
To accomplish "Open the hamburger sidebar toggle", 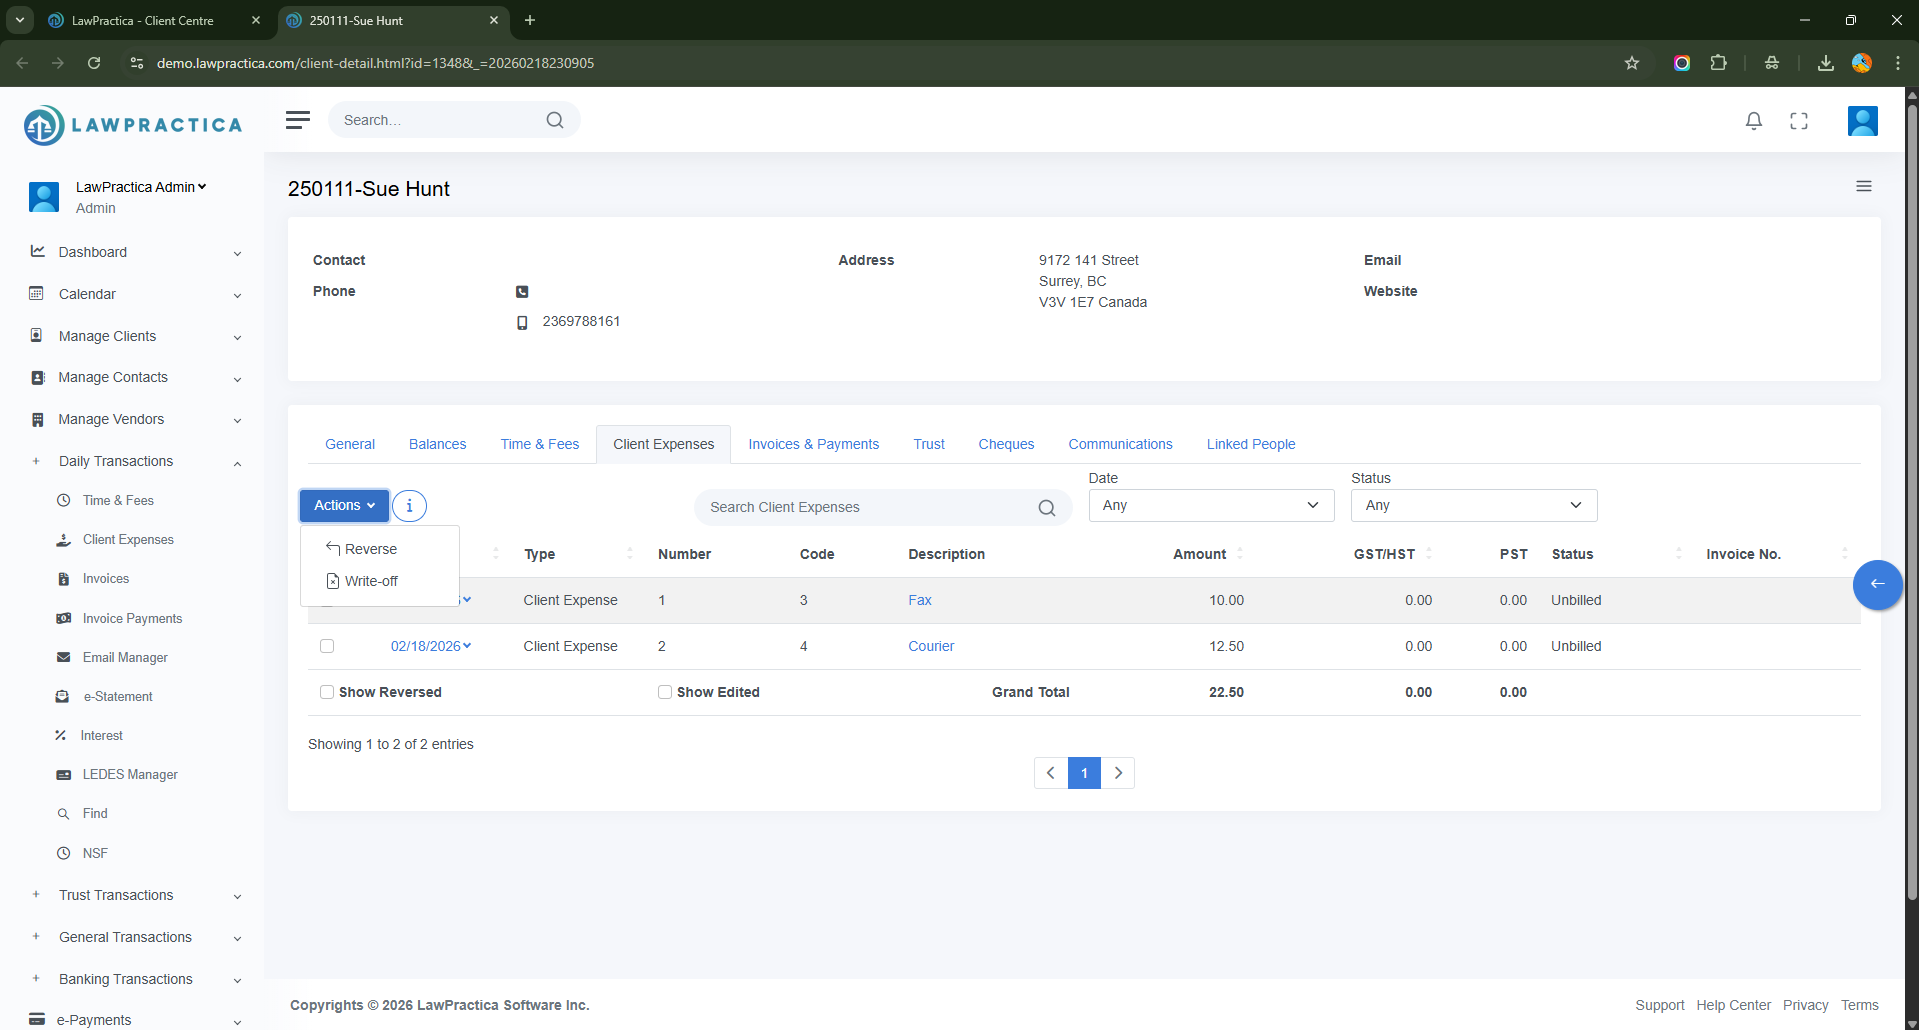I will 297,120.
